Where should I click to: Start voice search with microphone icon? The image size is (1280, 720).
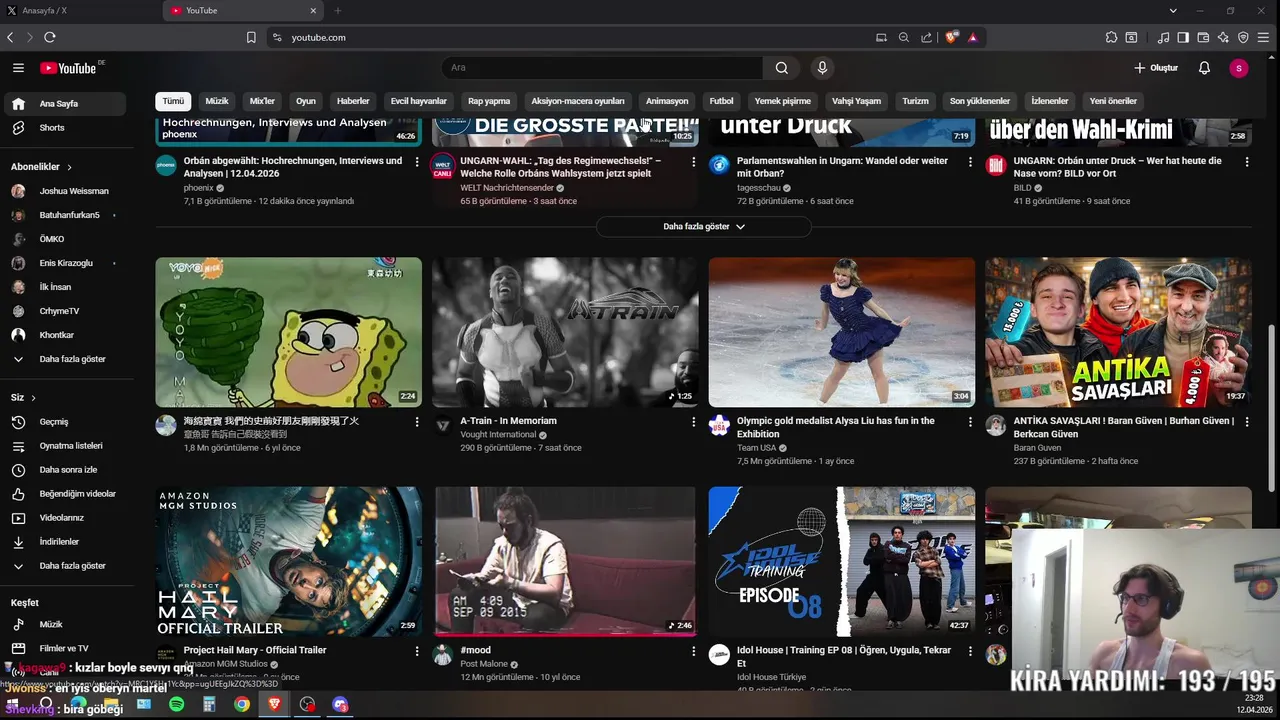(x=822, y=68)
